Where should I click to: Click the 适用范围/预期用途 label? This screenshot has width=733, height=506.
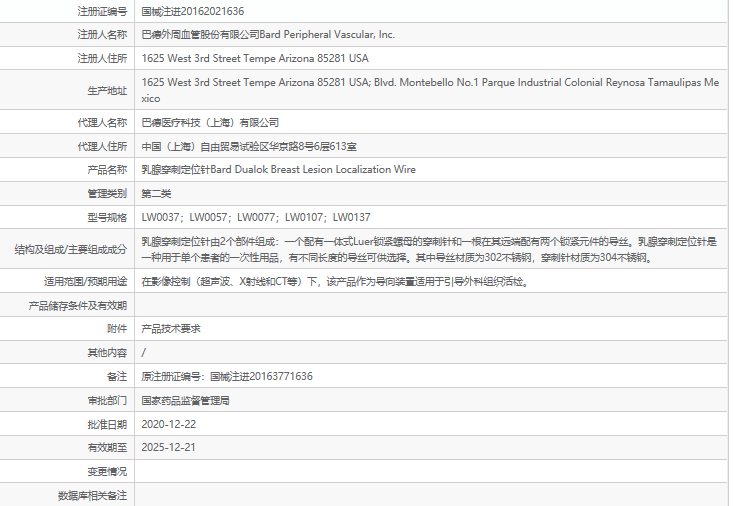click(86, 282)
